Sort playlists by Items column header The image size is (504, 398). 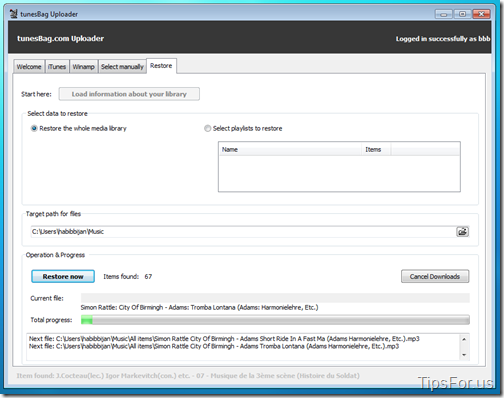[376, 149]
